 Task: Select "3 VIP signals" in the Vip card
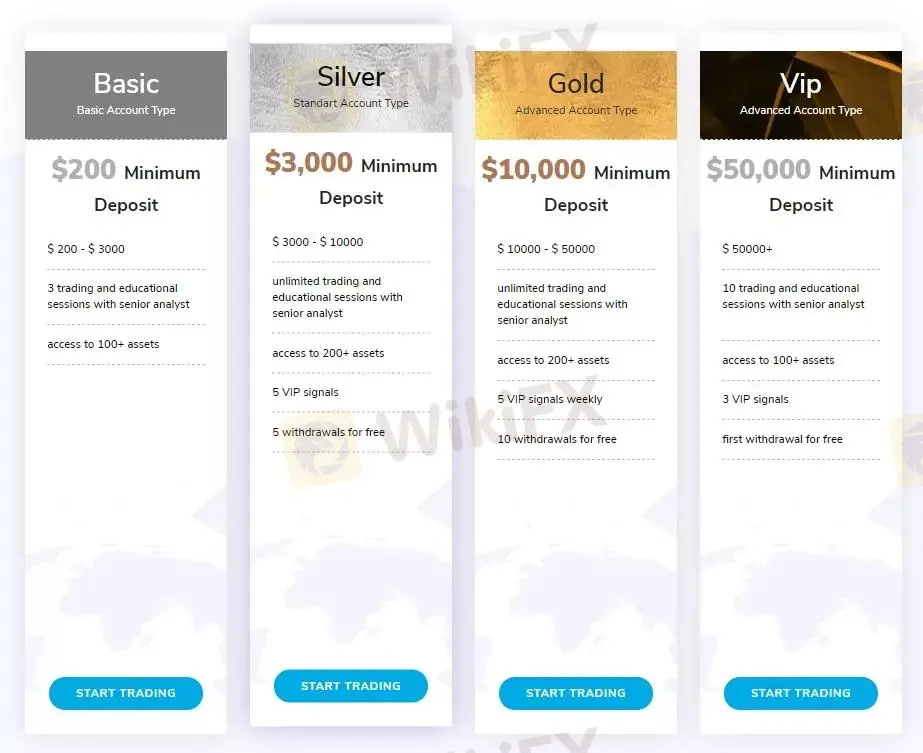click(755, 399)
